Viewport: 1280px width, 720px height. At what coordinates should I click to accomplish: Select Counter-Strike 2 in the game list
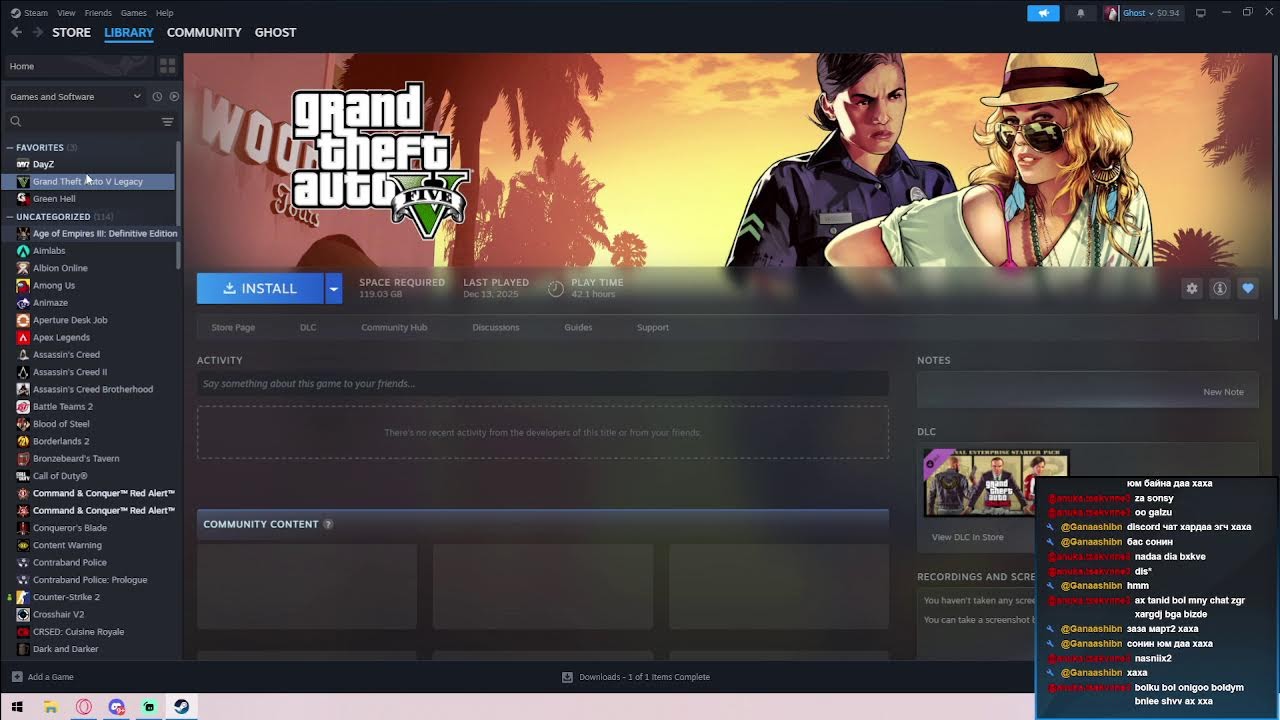pyautogui.click(x=66, y=597)
